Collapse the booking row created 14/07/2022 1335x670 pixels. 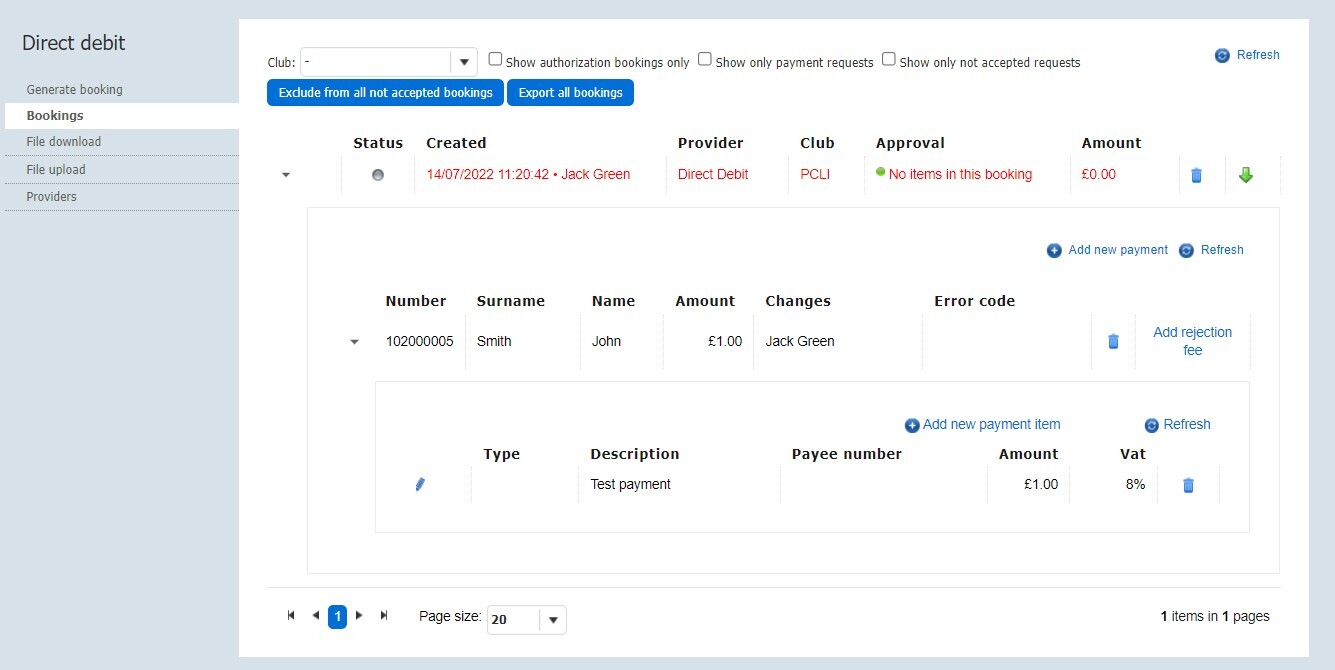pos(286,175)
